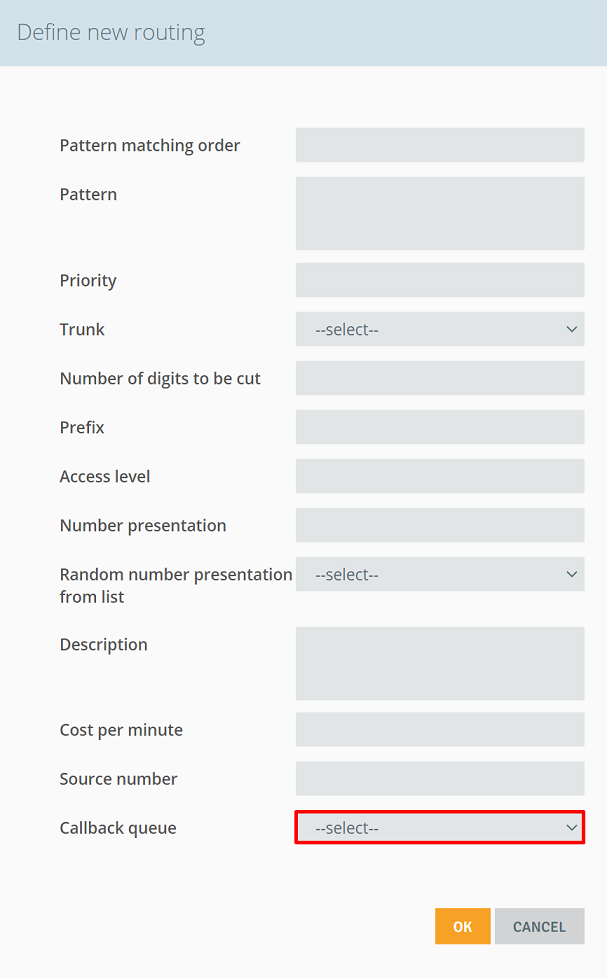Click the Cost per minute field
Screen dimensions: 607x978
440,730
